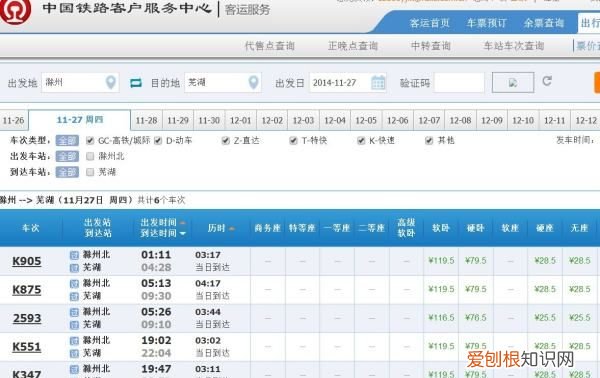The width and height of the screenshot is (600, 378).
Task: Toggle 其他 train type checkbox
Action: tap(429, 141)
